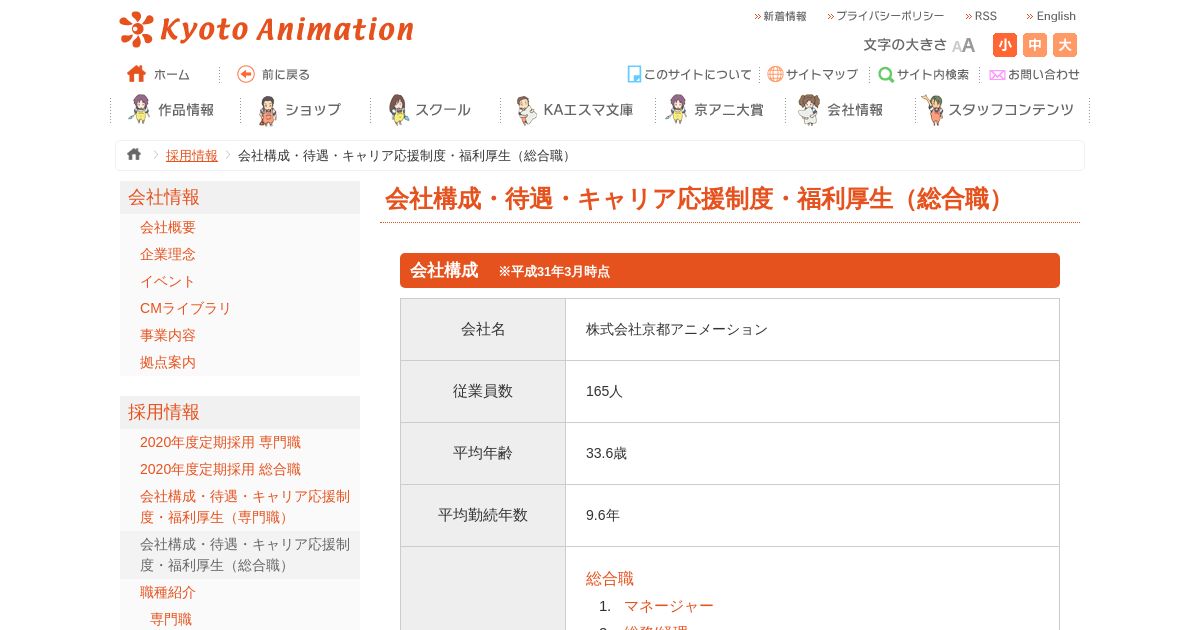Image resolution: width=1200 pixels, height=630 pixels.
Task: Click the マネージャー job link
Action: 668,606
